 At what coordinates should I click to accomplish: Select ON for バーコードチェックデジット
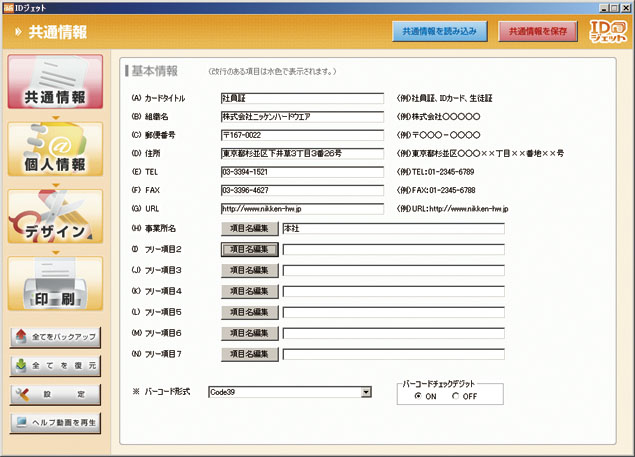(x=418, y=396)
